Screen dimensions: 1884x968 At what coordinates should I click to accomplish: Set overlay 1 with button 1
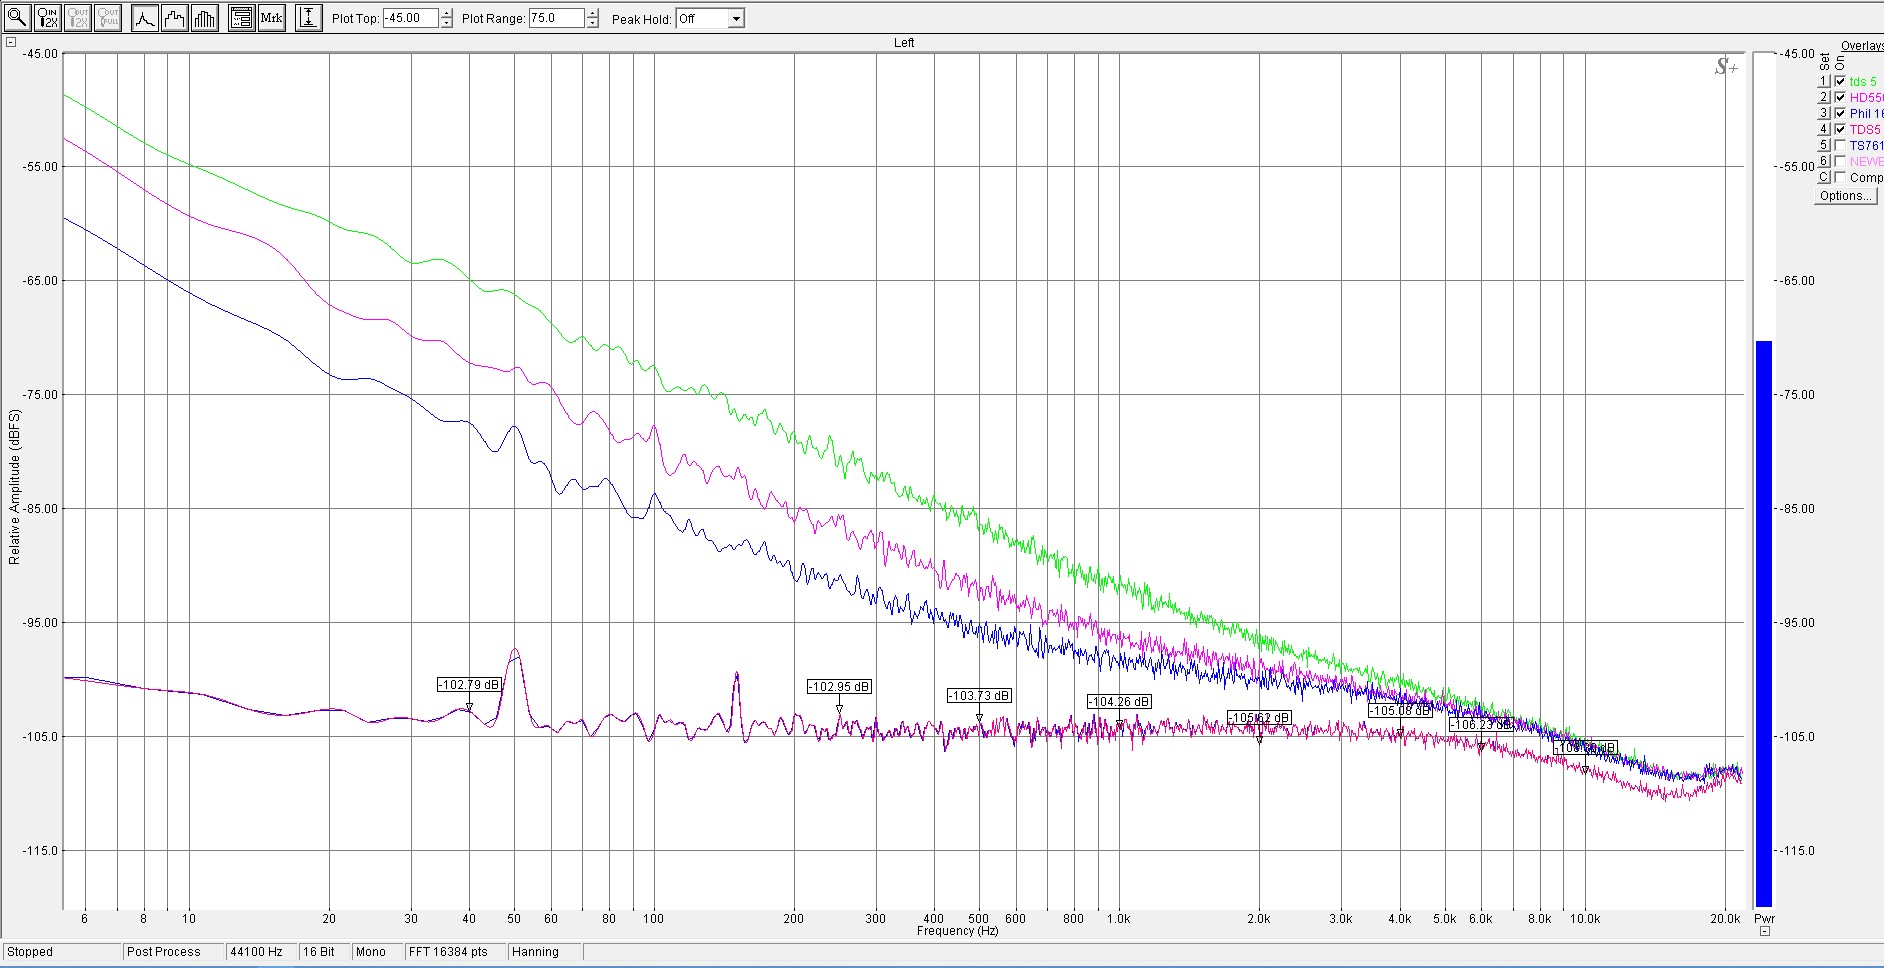(x=1824, y=81)
